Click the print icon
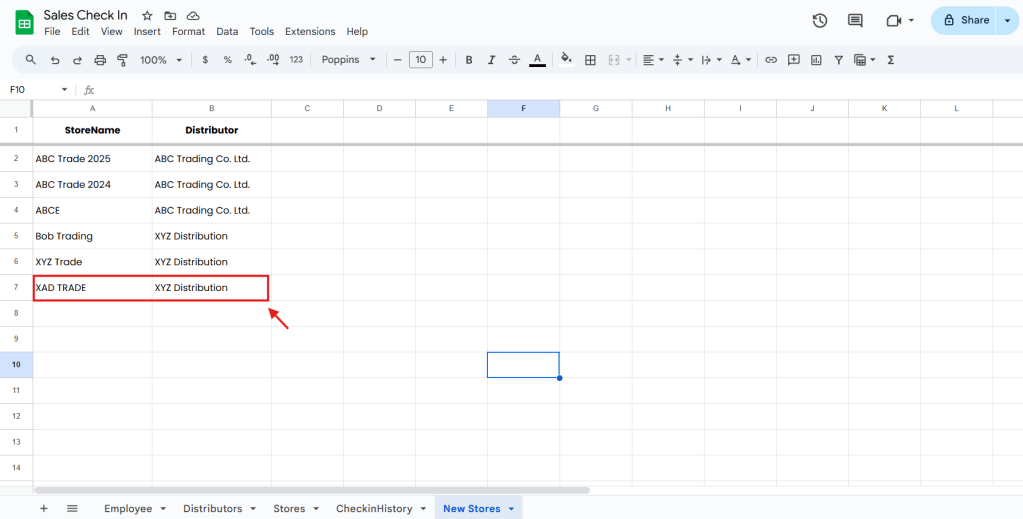 click(100, 60)
